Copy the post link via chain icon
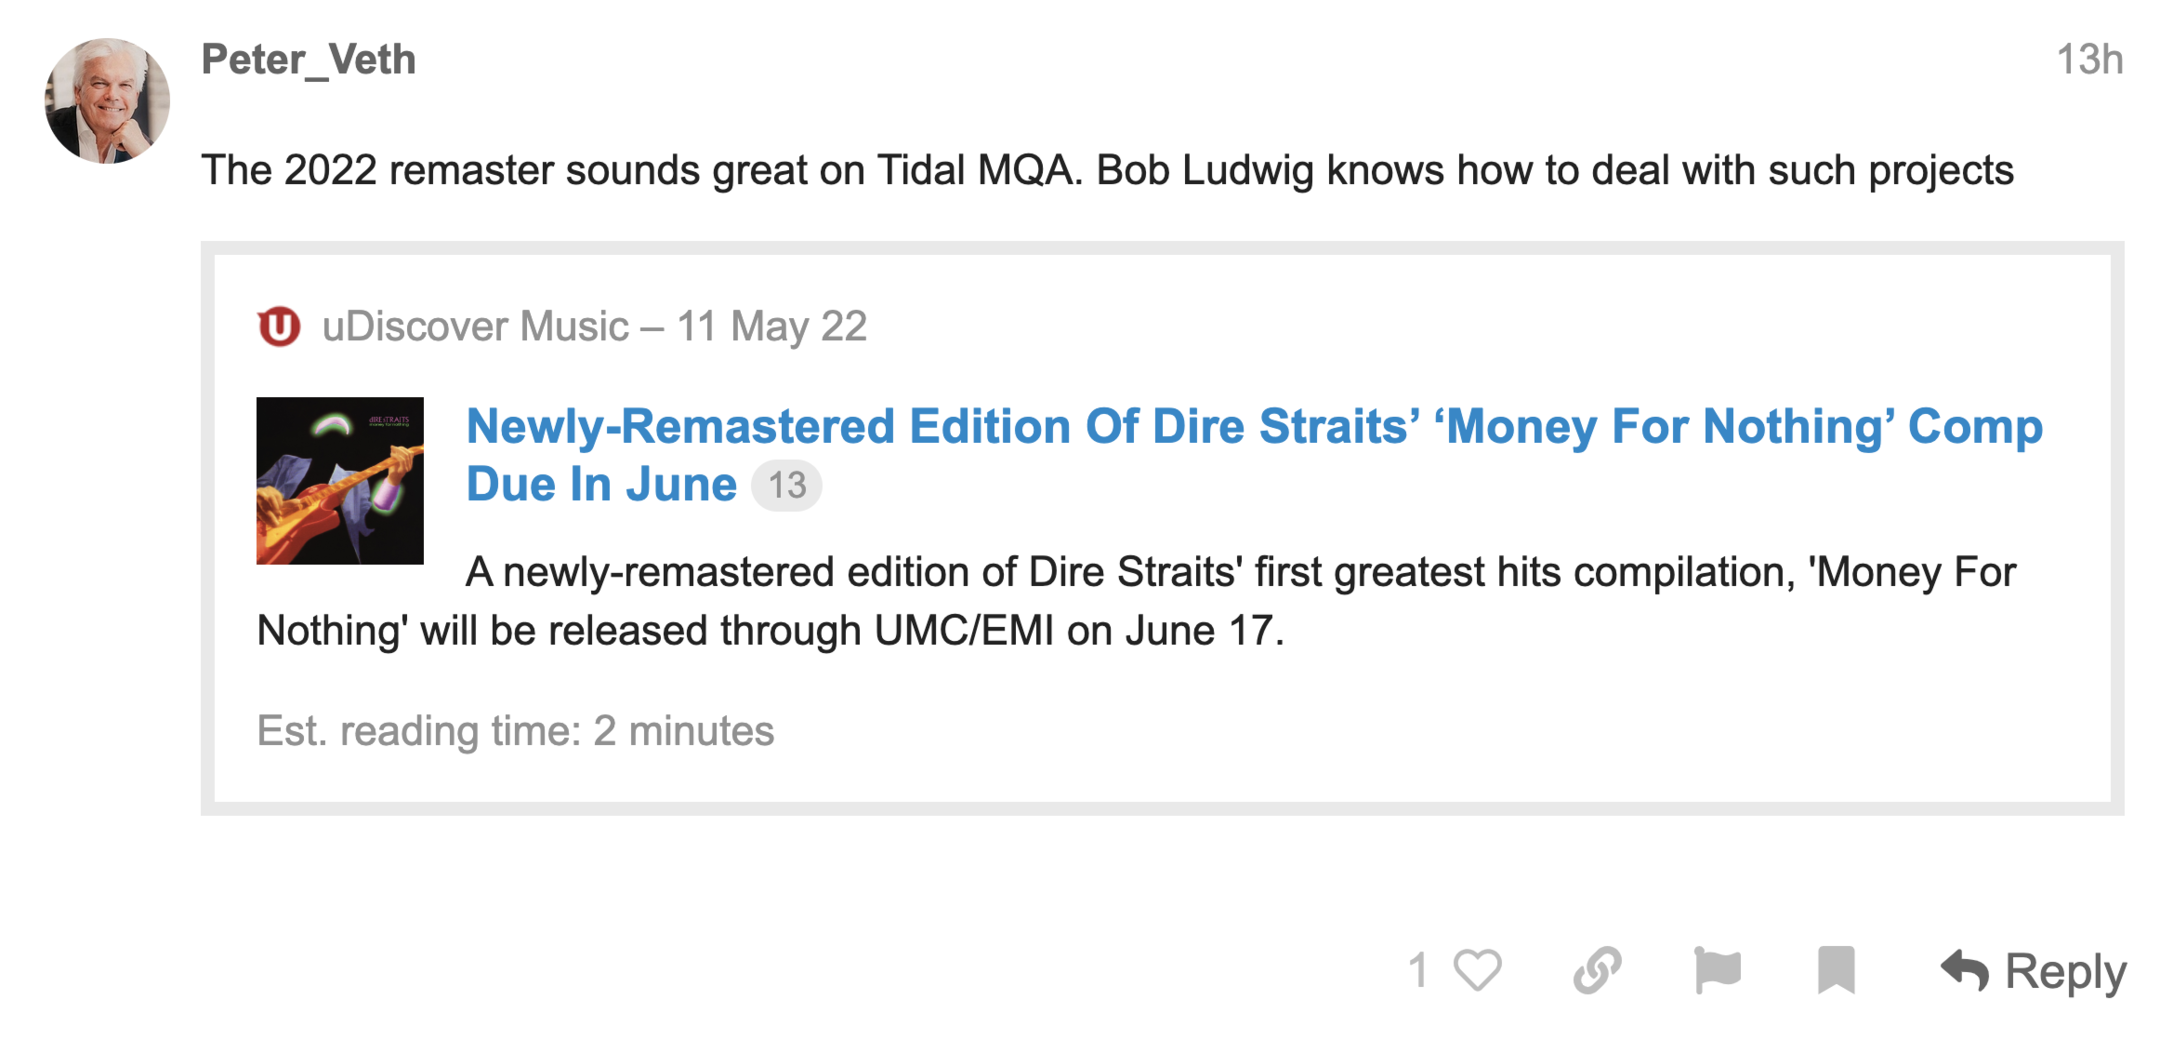 click(1597, 970)
